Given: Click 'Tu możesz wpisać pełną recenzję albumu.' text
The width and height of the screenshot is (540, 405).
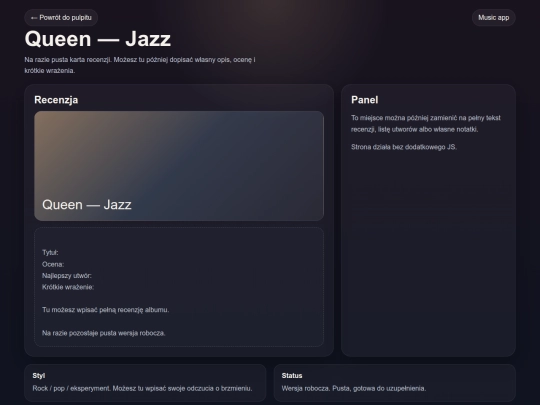Looking at the screenshot, I should [x=105, y=310].
